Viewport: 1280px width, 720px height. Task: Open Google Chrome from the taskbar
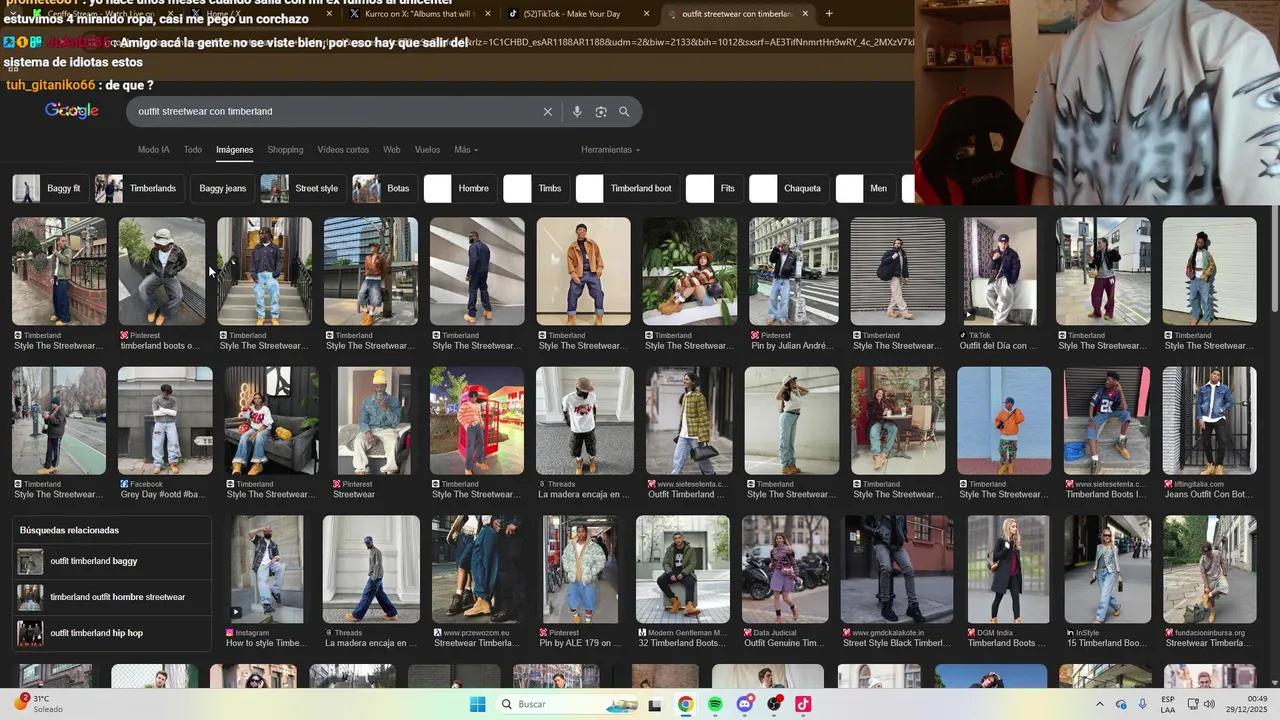coord(685,704)
